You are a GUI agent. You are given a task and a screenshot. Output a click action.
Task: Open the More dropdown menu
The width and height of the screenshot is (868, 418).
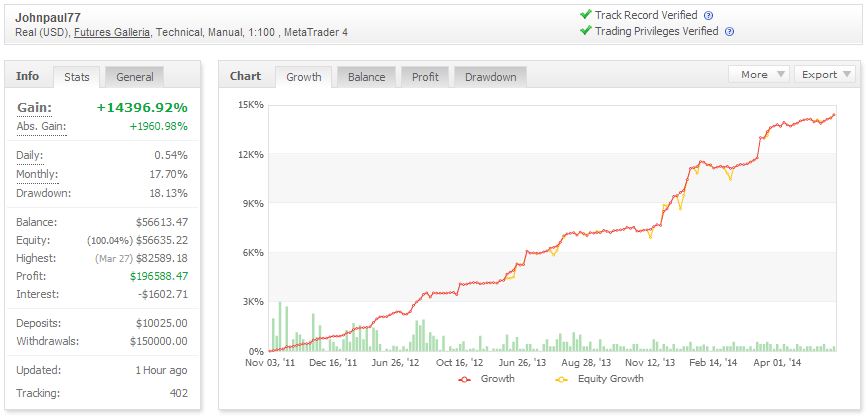click(760, 75)
